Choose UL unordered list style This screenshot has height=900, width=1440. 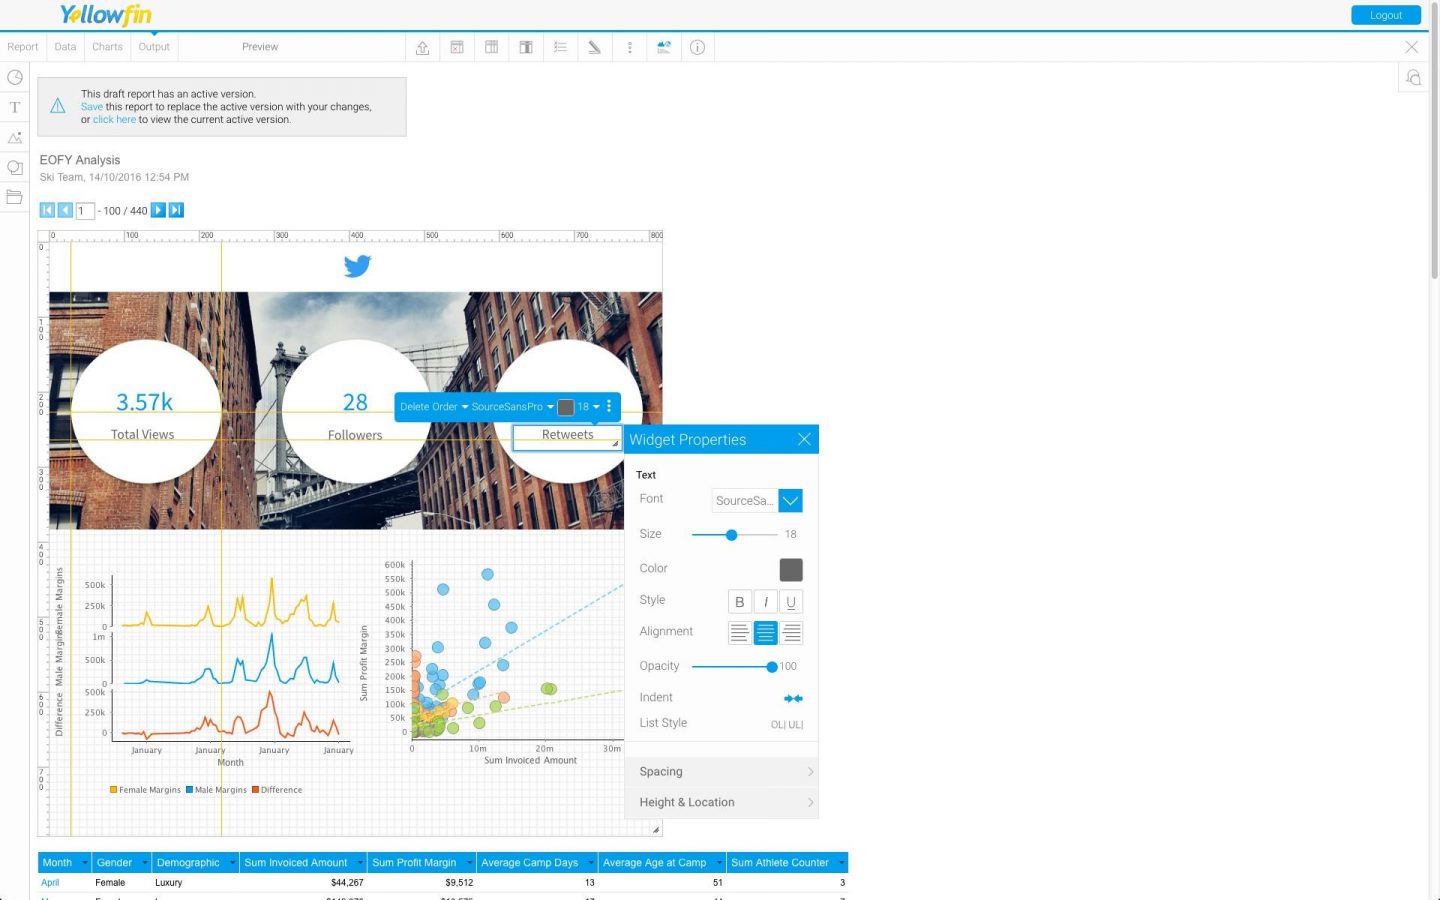796,724
